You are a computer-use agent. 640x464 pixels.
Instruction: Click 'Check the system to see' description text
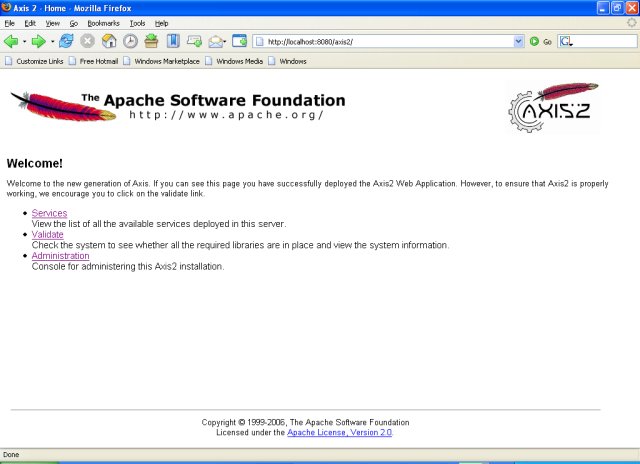point(240,245)
